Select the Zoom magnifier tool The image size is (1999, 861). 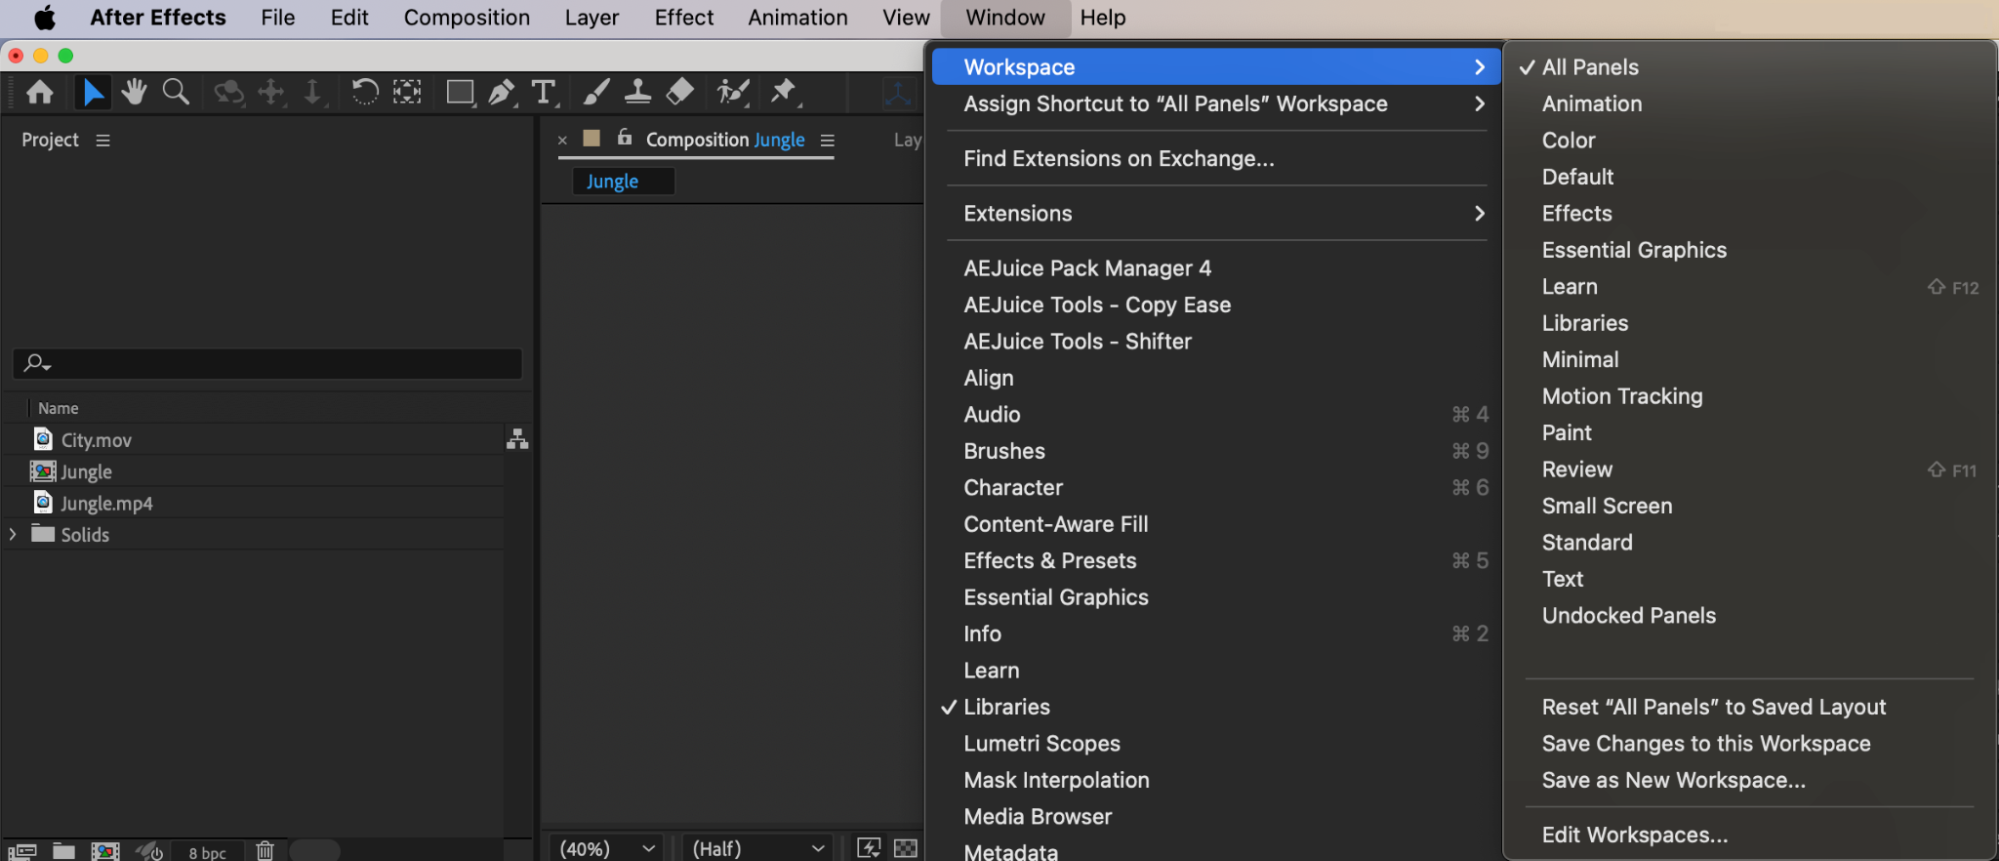pyautogui.click(x=176, y=93)
